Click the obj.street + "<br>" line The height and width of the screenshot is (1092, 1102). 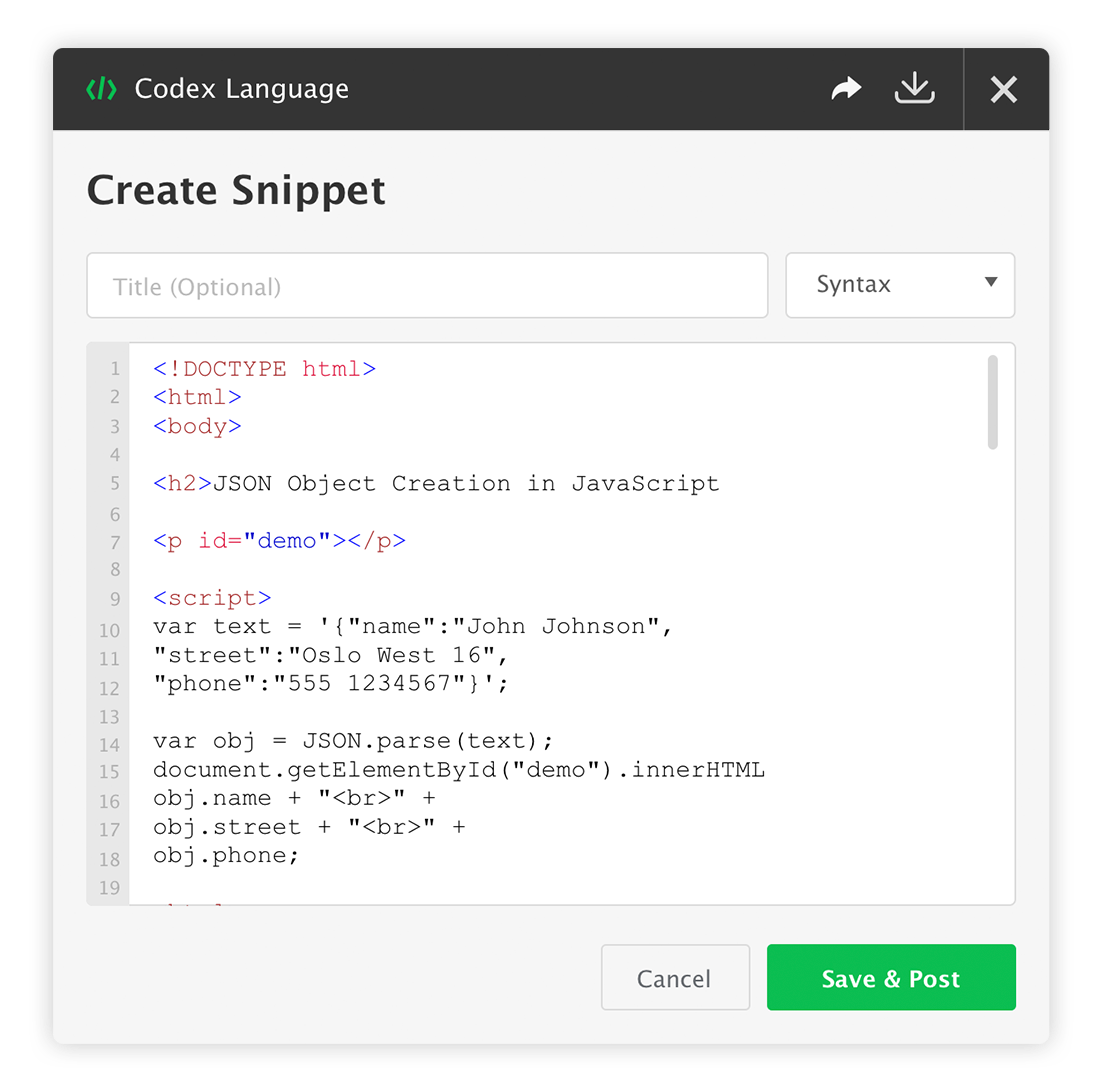point(309,827)
